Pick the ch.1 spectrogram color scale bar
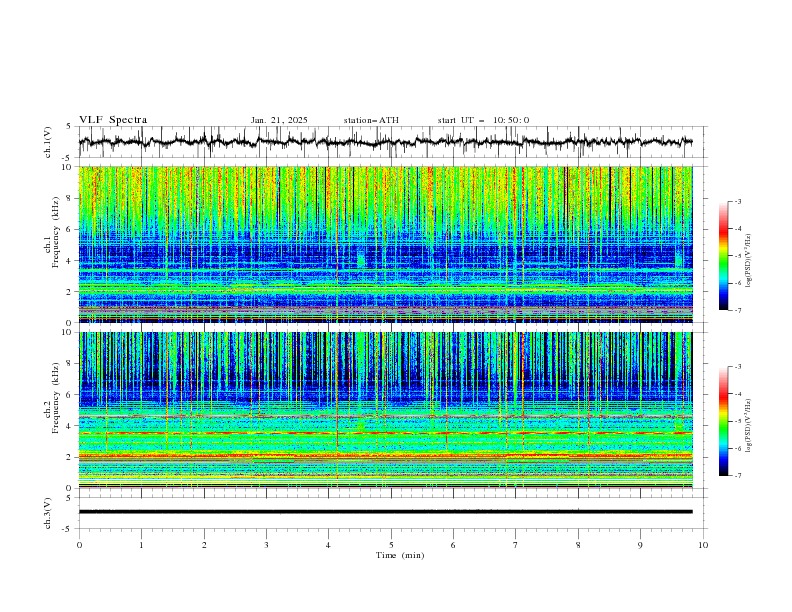 tap(724, 256)
